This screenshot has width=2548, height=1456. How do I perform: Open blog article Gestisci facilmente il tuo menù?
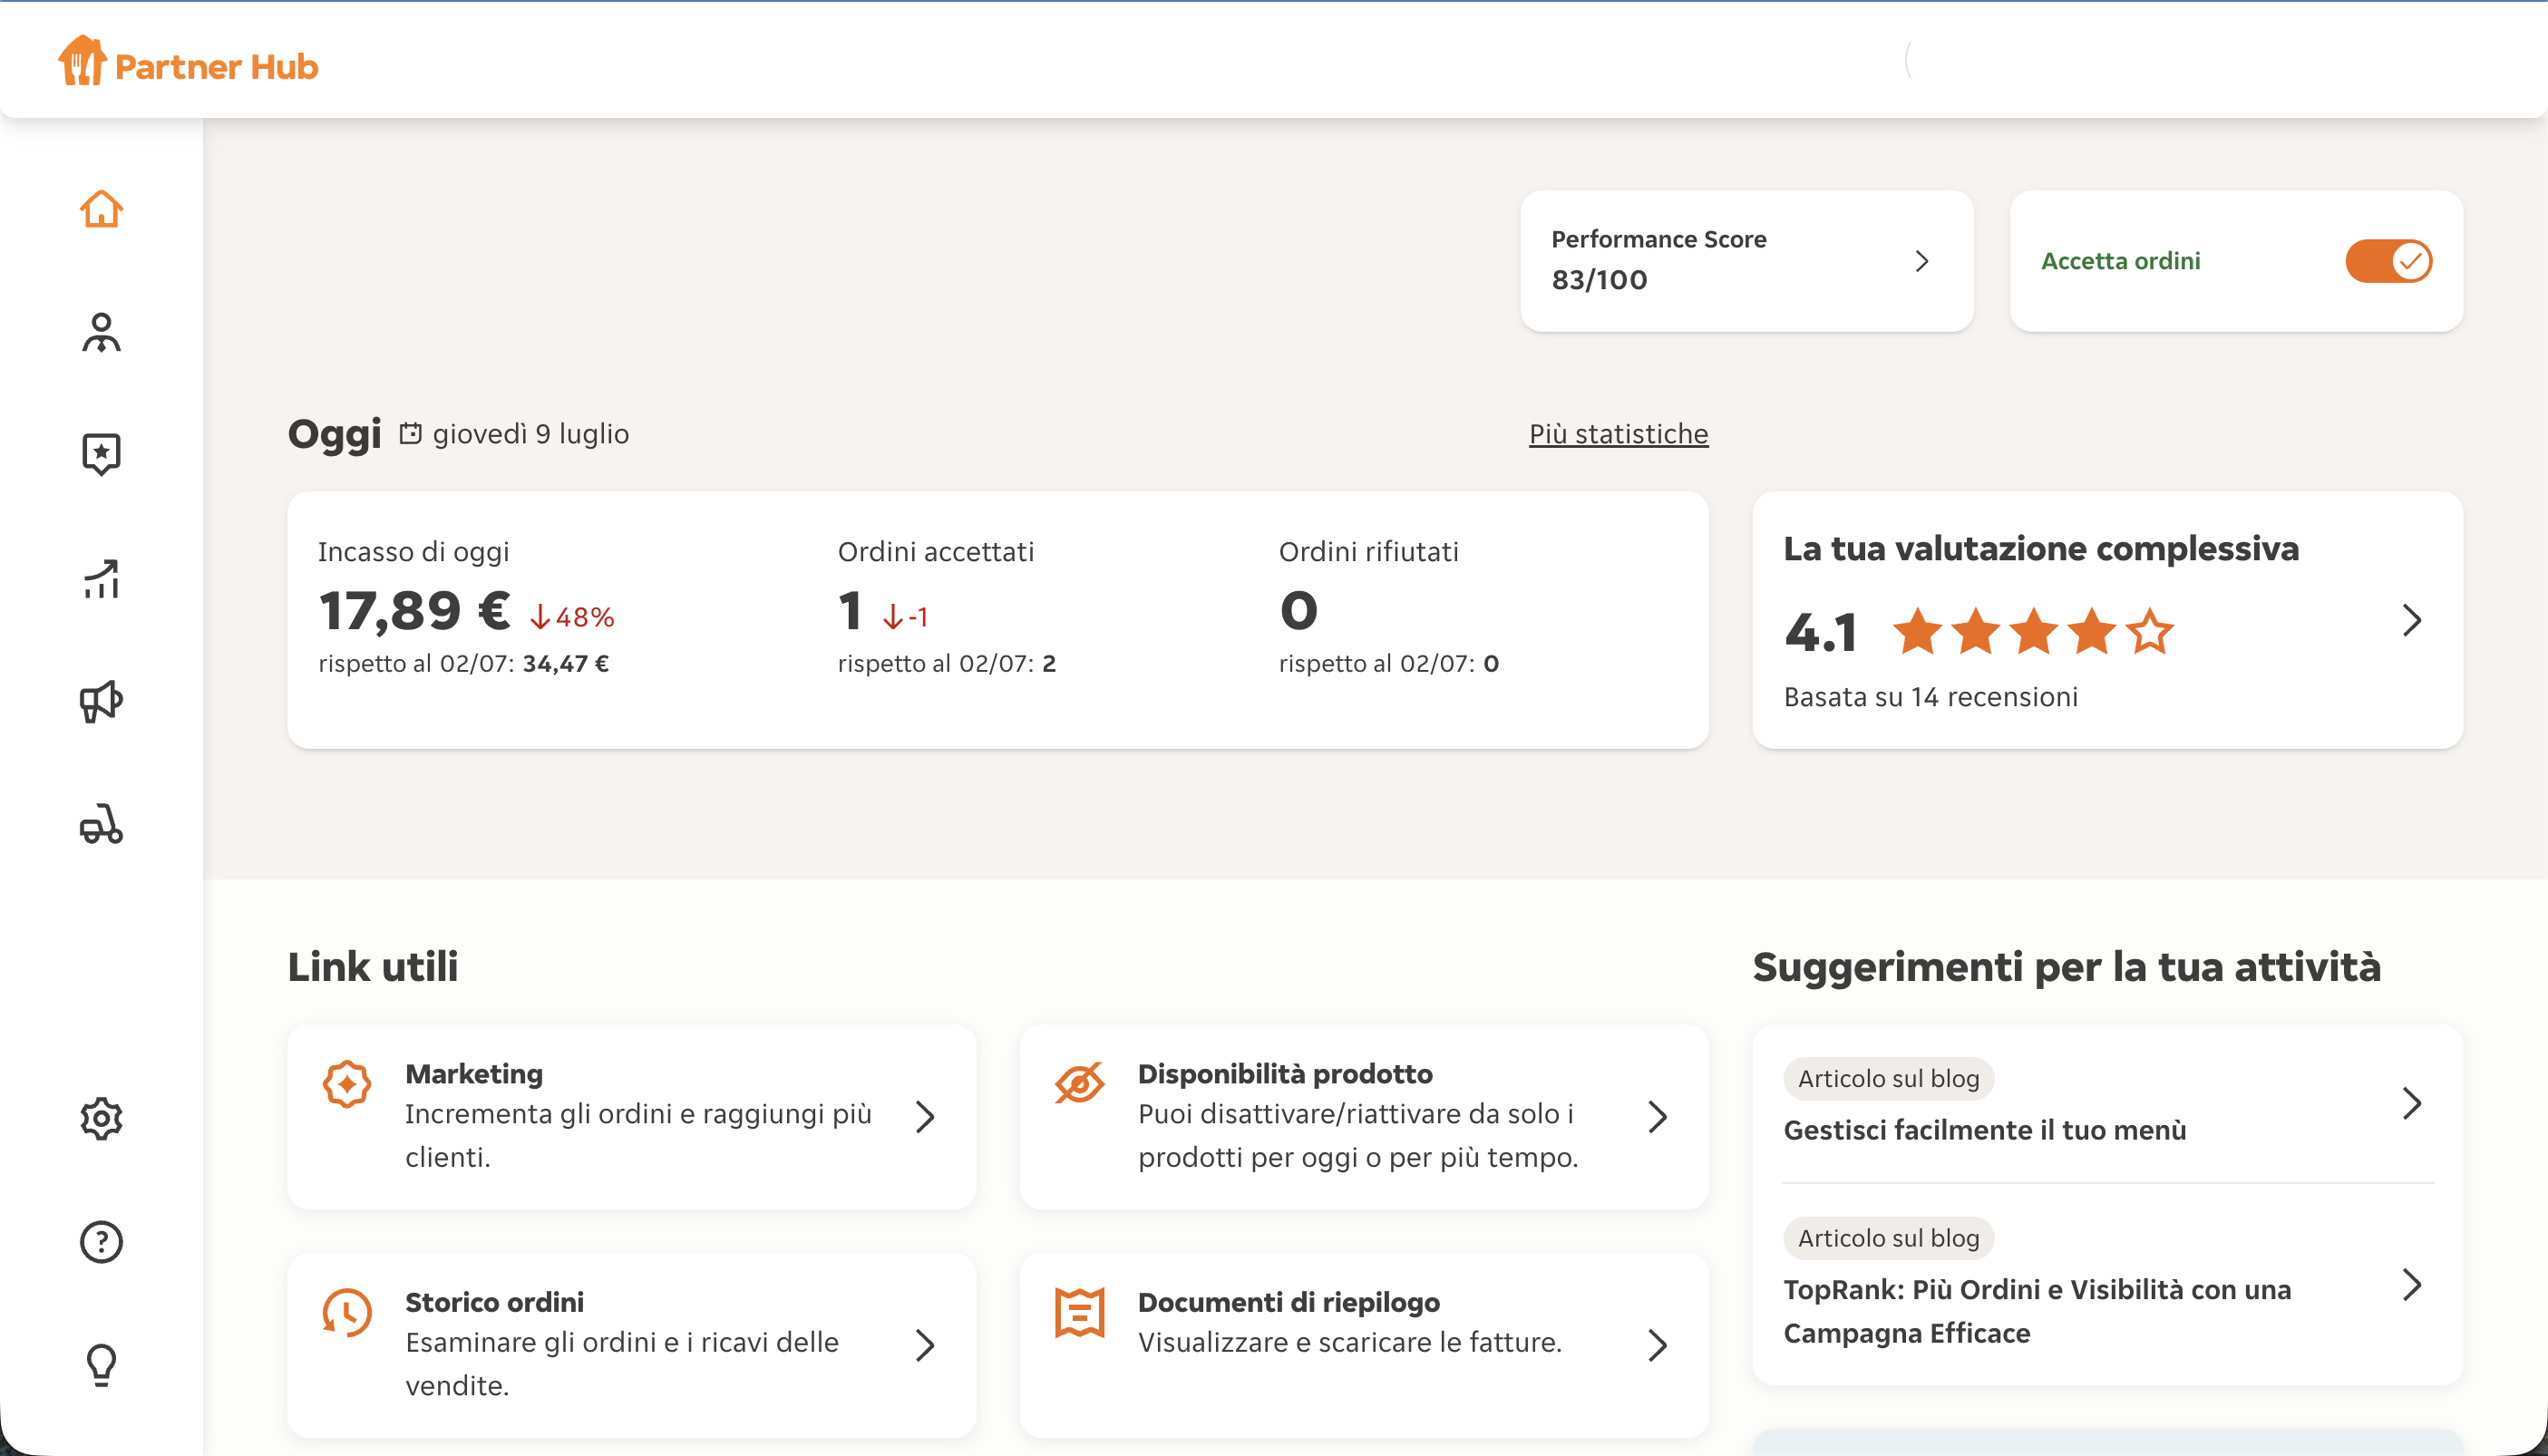pos(2107,1104)
